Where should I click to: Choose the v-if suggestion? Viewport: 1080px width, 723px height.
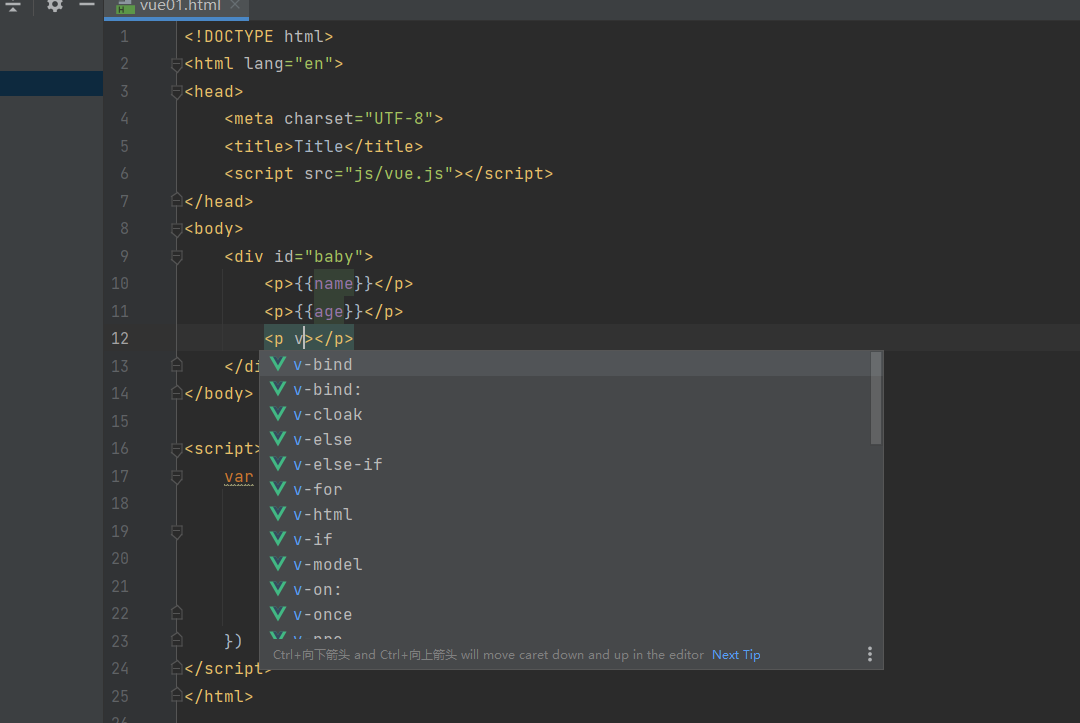(564, 539)
